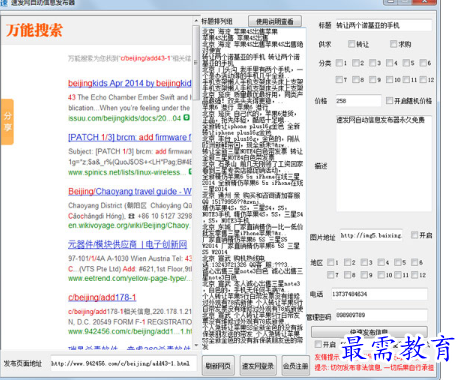Click the issuu.com/beijingkids/docs green URL
Image resolution: width=463 pixels, height=380 pixels.
(x=125, y=118)
